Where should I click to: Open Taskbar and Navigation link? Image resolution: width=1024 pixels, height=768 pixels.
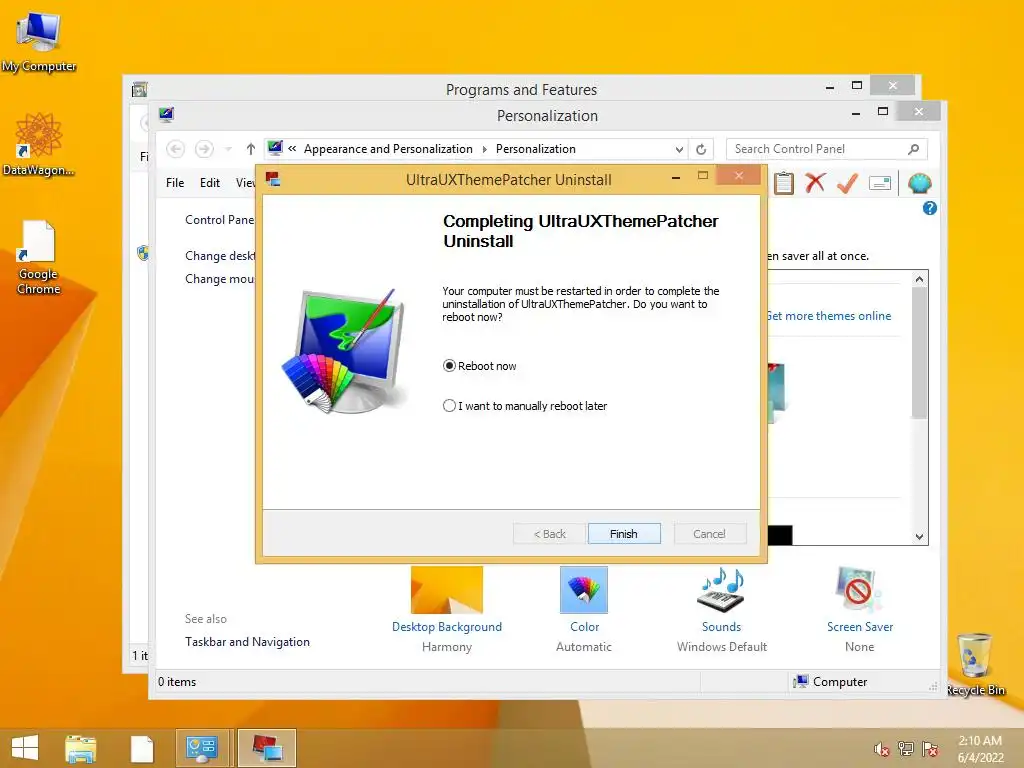(x=247, y=642)
